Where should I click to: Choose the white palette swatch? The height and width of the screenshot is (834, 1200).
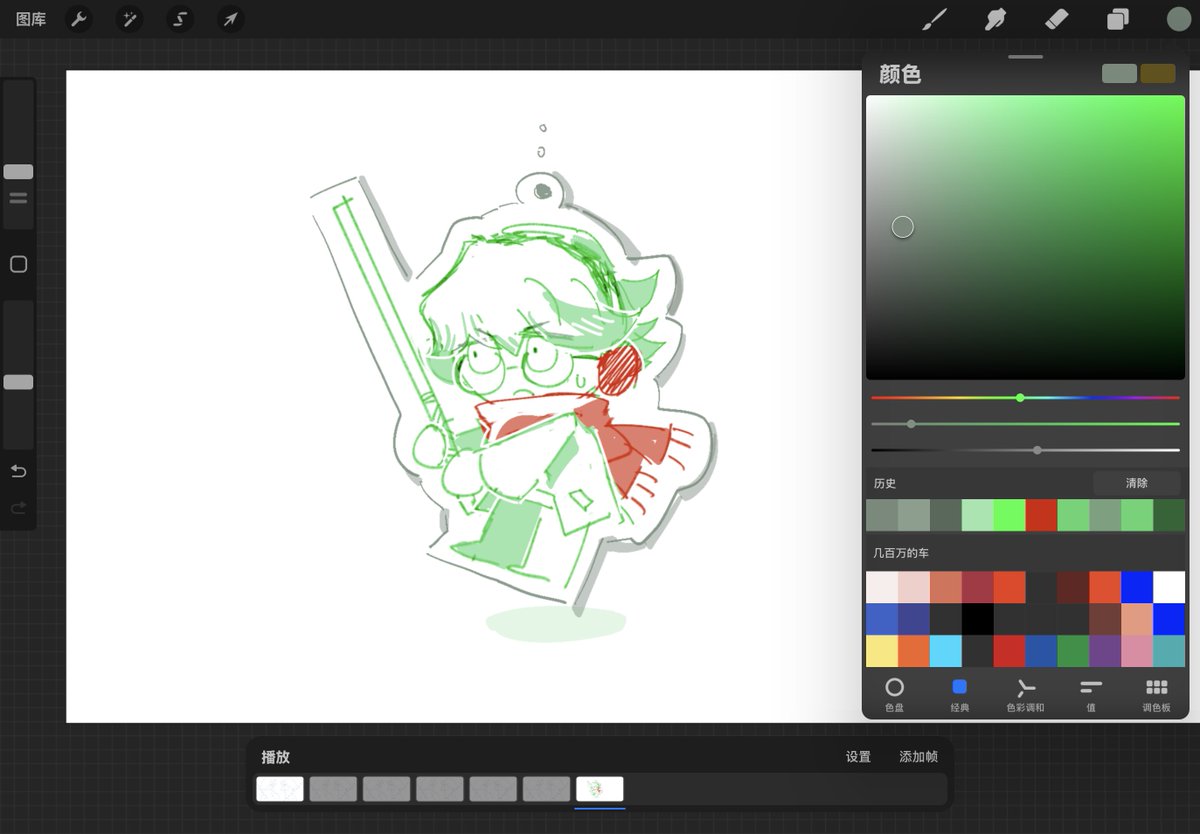[x=1169, y=587]
